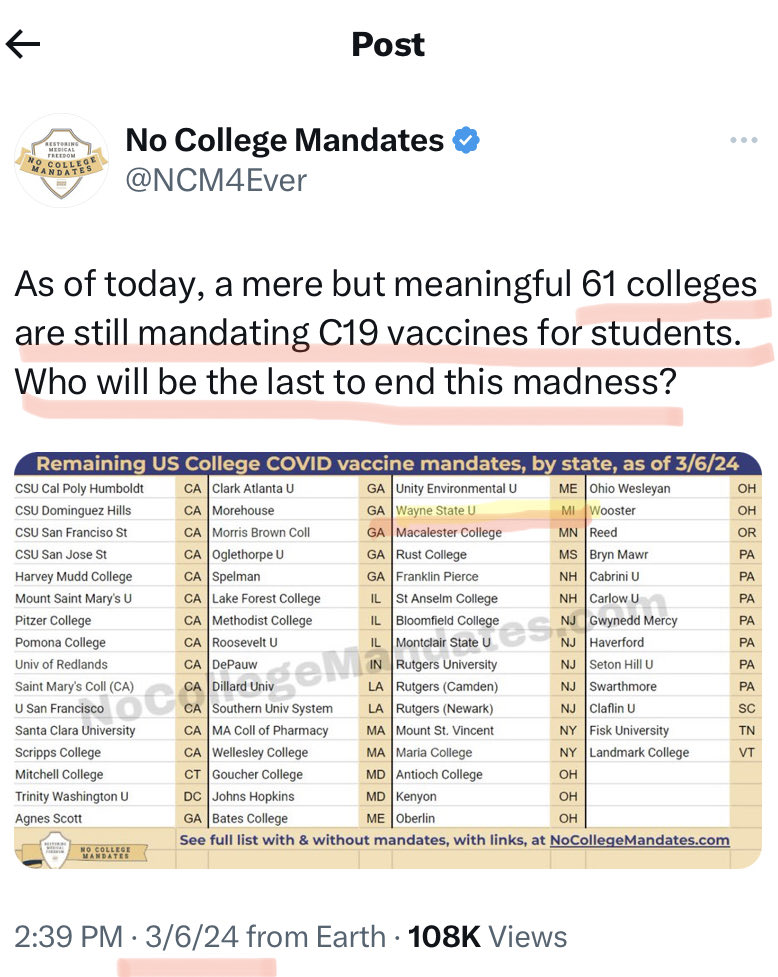Tap the 108K Views count
This screenshot has height=977, width=778.
(488, 937)
